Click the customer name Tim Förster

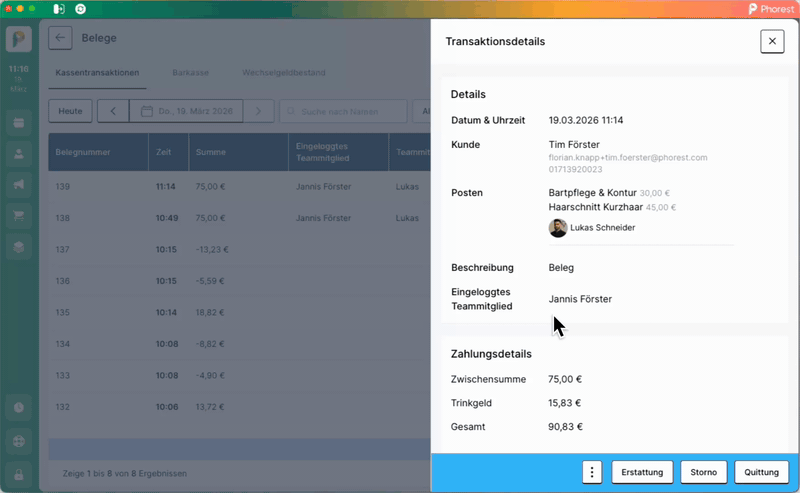[x=574, y=144]
